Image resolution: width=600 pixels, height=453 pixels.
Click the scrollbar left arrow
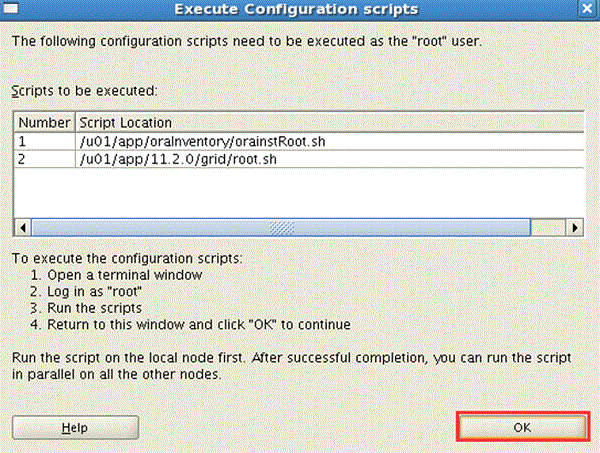[23, 228]
